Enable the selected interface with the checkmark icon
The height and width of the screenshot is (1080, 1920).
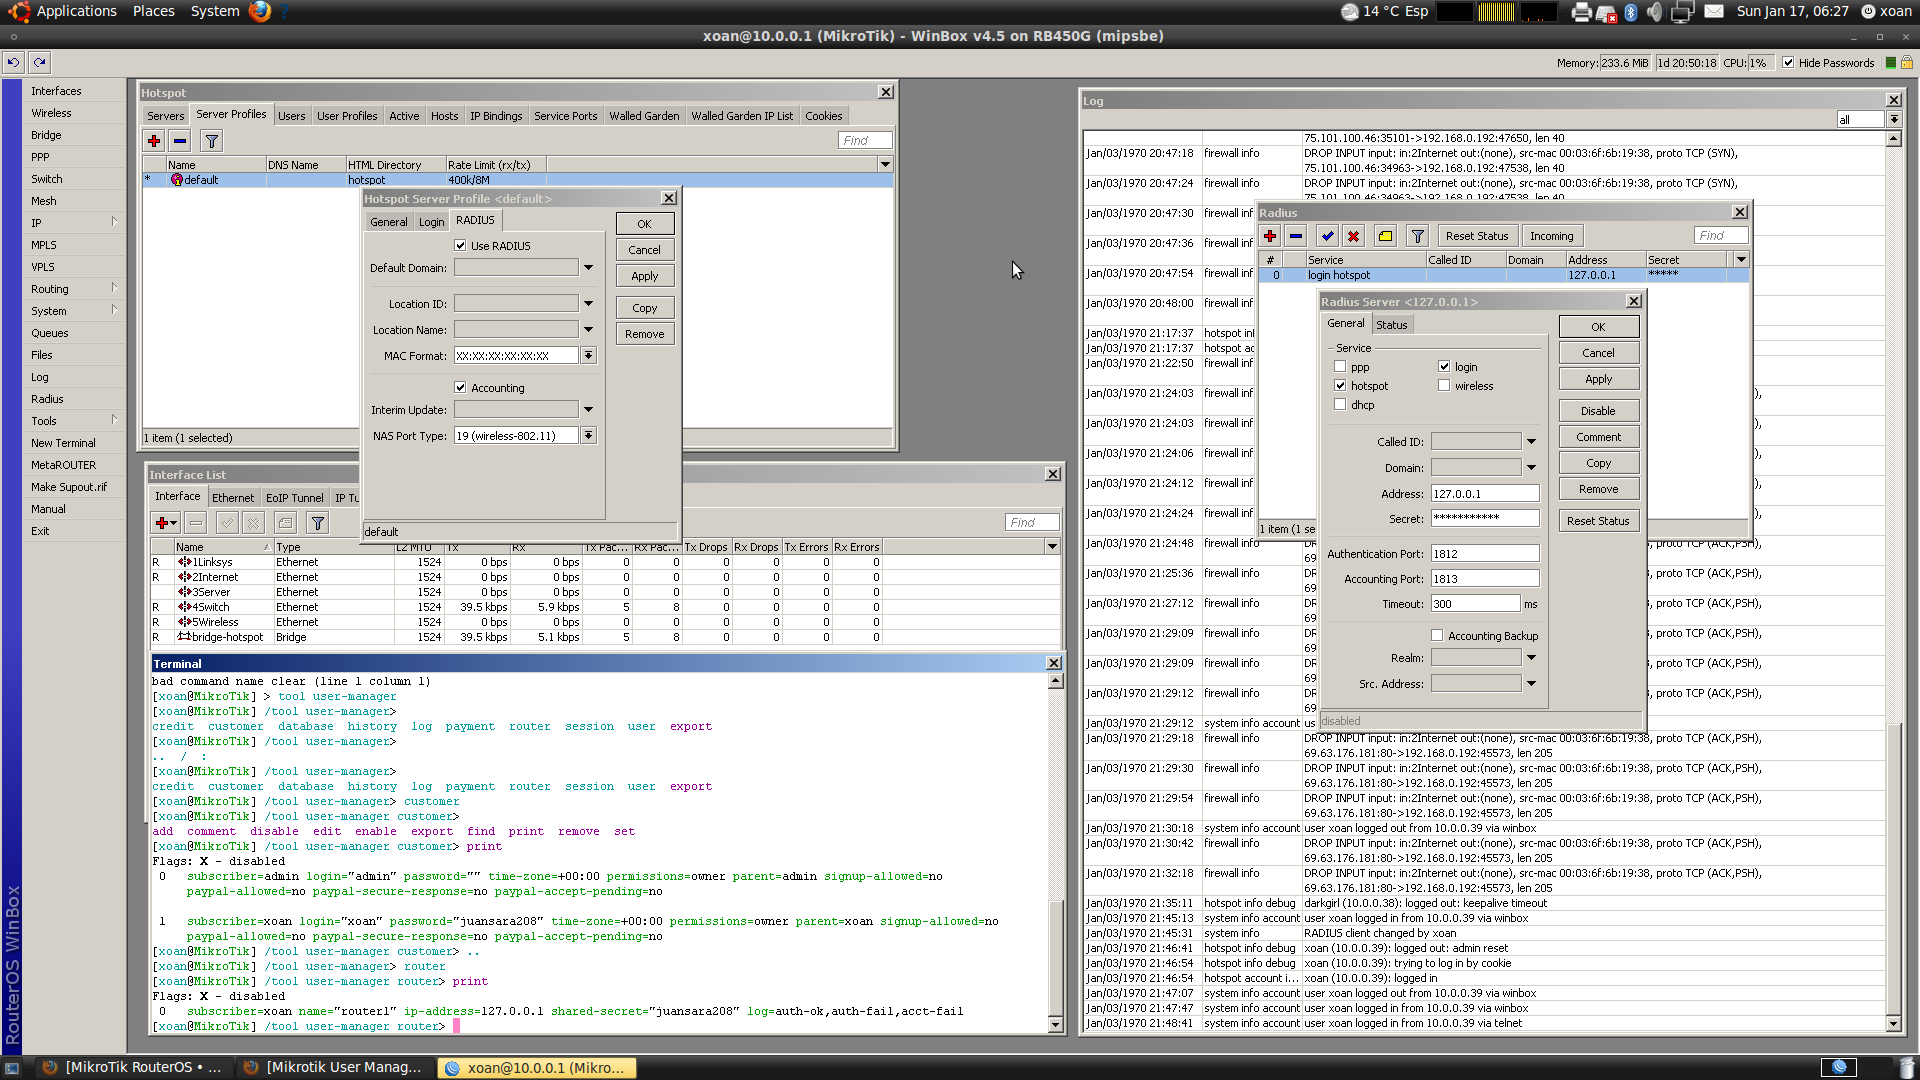[227, 522]
